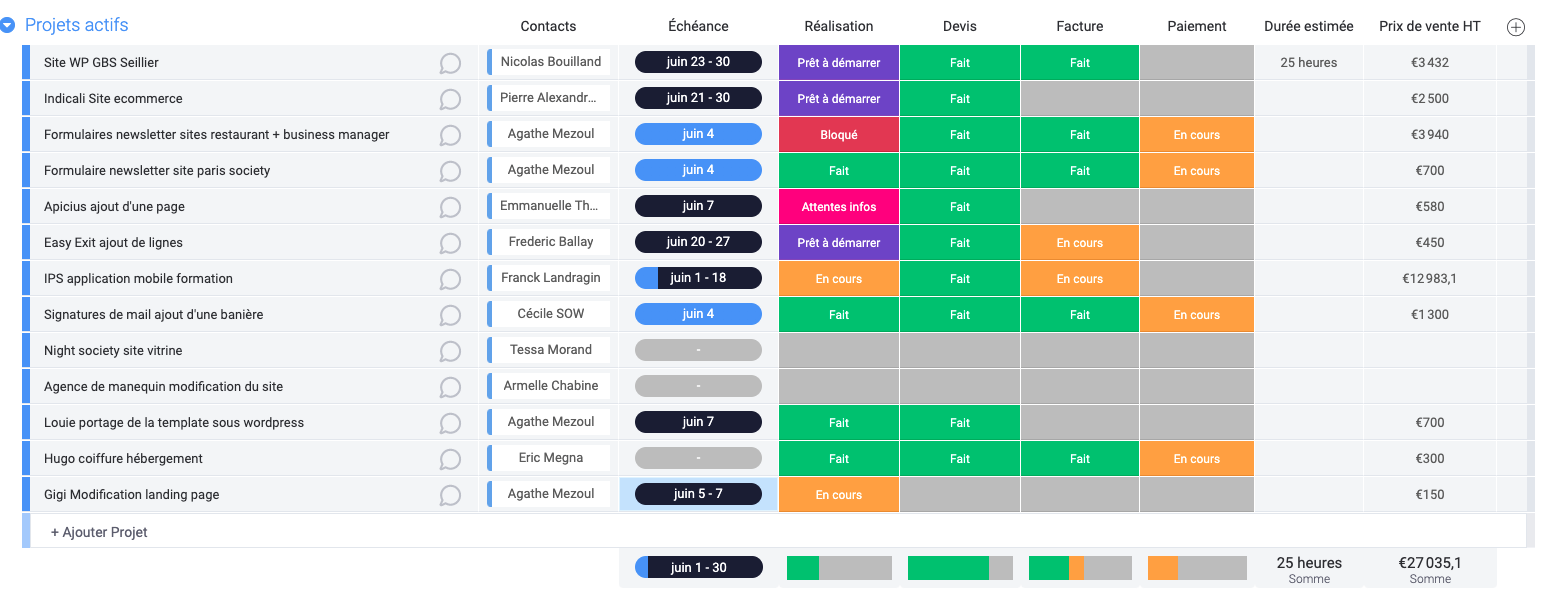
Task: Add a new column with plus icon
Action: pos(1515,27)
